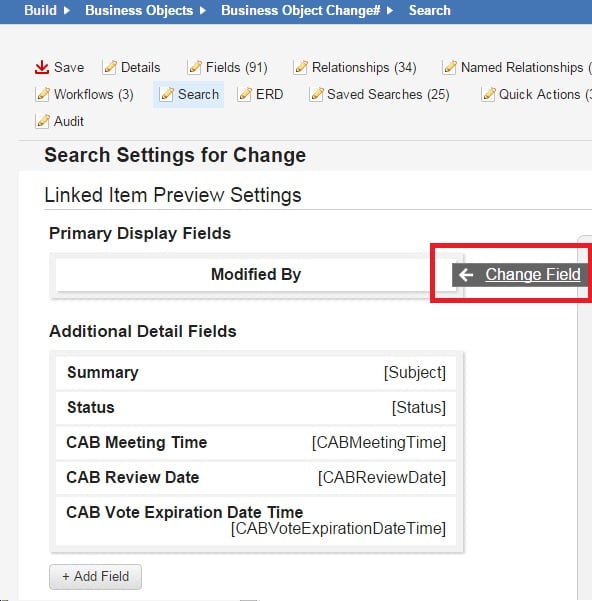The height and width of the screenshot is (601, 592).
Task: Click the left arrow icon on Change Field
Action: tap(466, 274)
